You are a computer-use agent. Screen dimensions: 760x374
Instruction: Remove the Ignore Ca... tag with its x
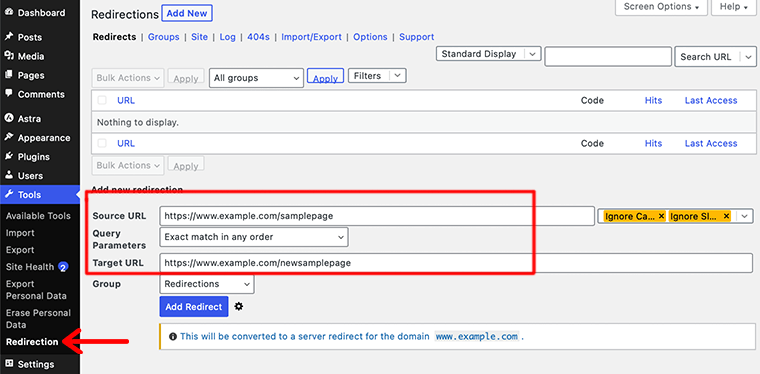(x=661, y=217)
